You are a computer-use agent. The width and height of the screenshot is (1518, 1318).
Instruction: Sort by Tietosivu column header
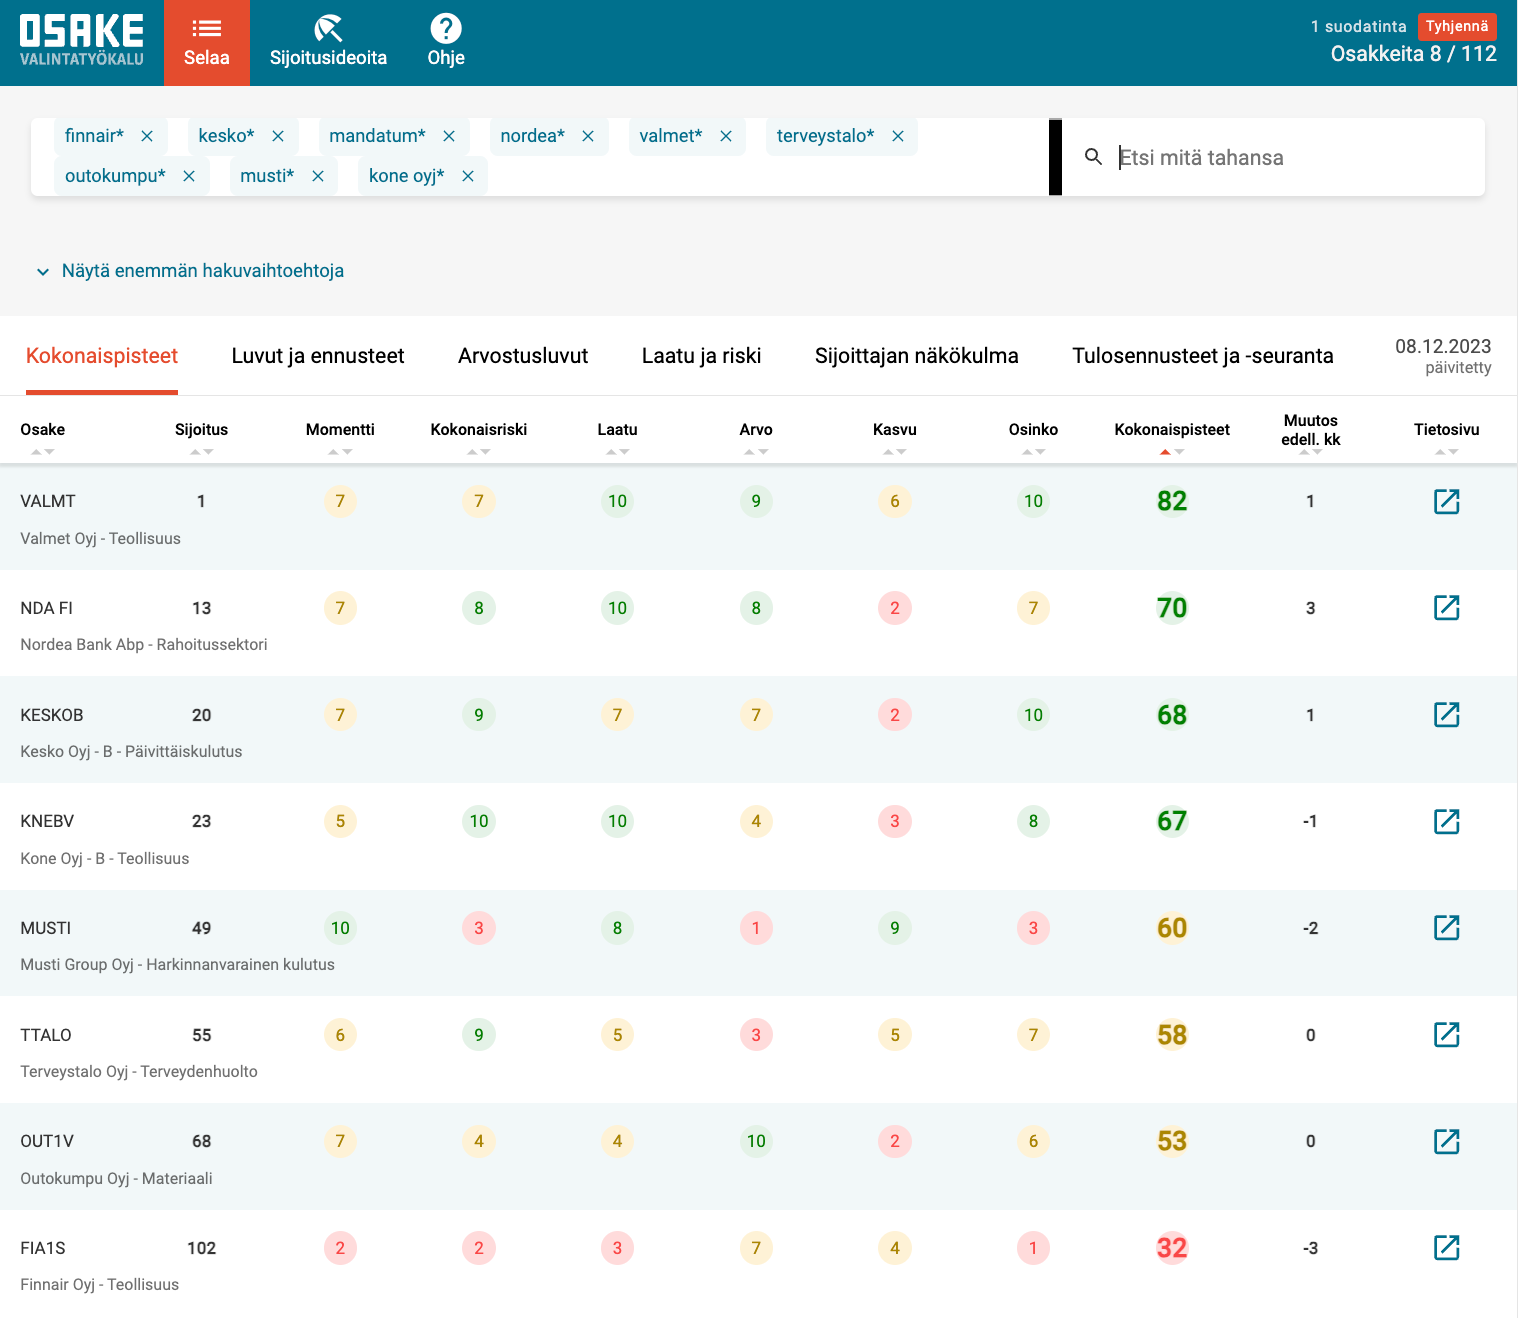tap(1446, 430)
